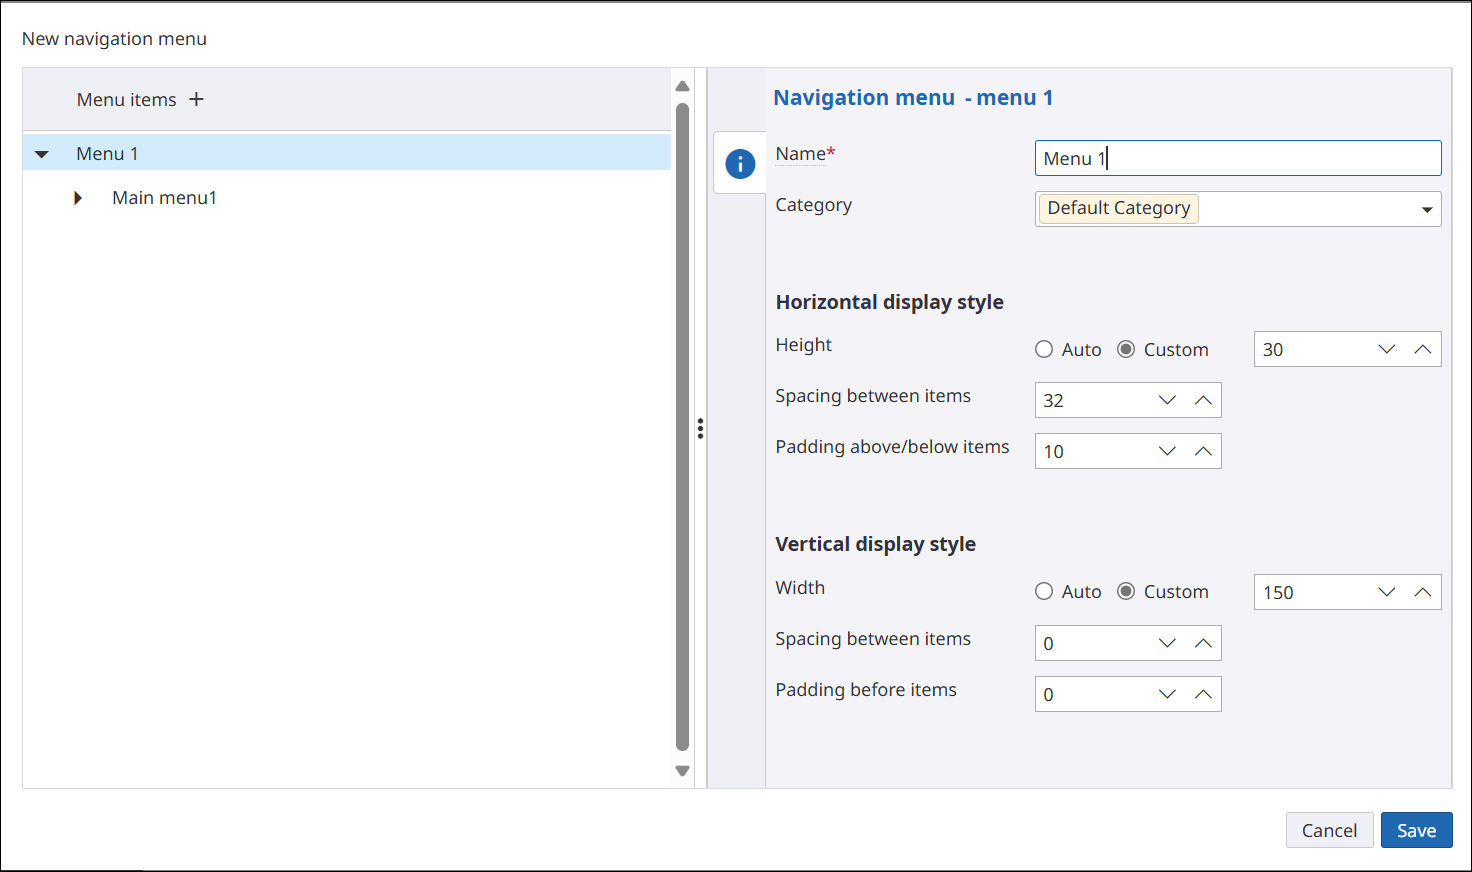Decrease Padding before items value
The image size is (1472, 872).
point(1167,694)
